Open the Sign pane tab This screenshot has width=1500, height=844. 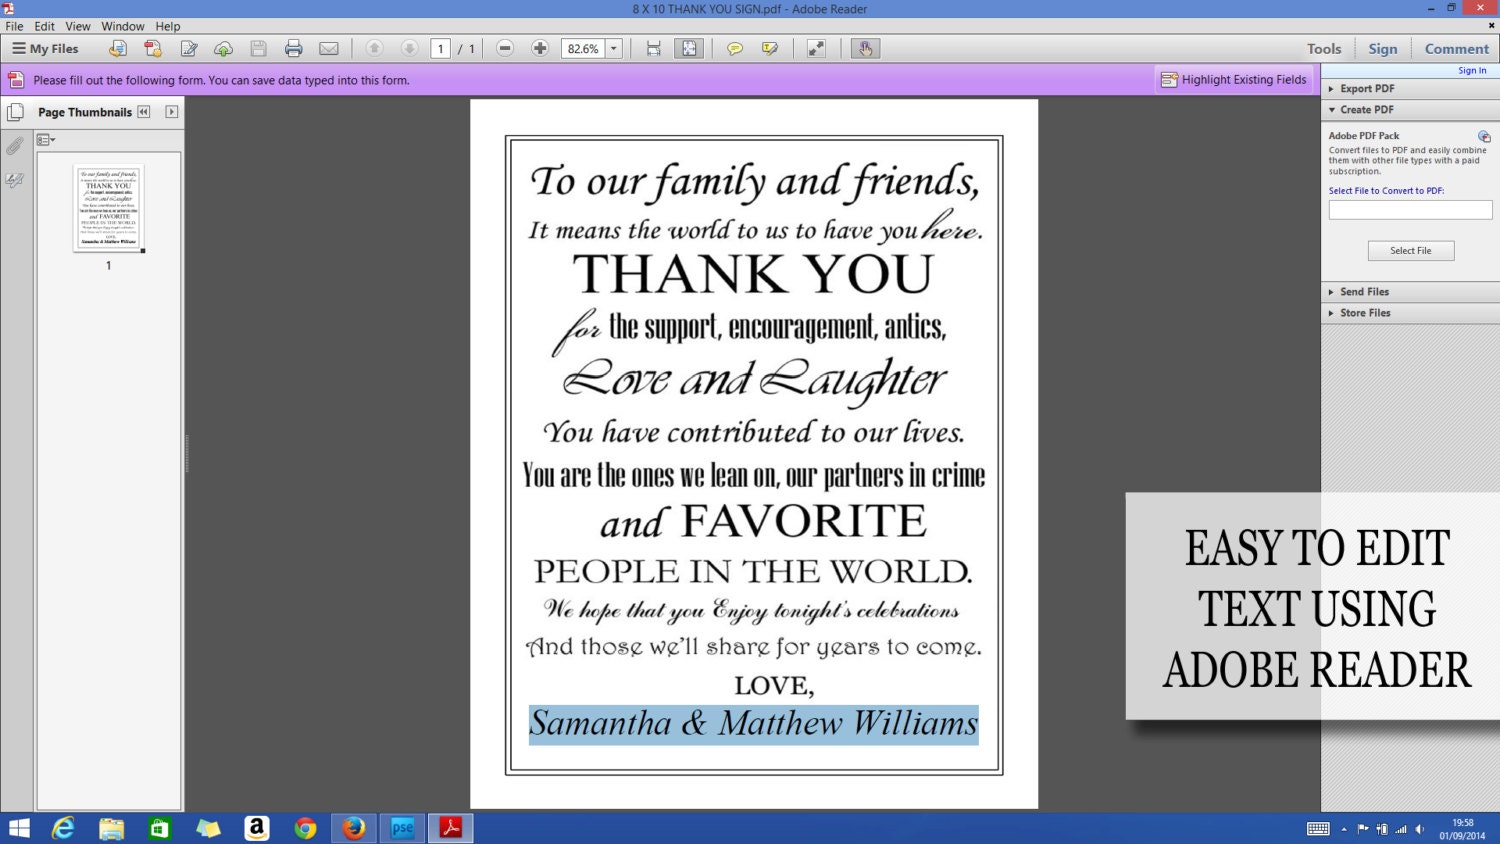point(1383,48)
